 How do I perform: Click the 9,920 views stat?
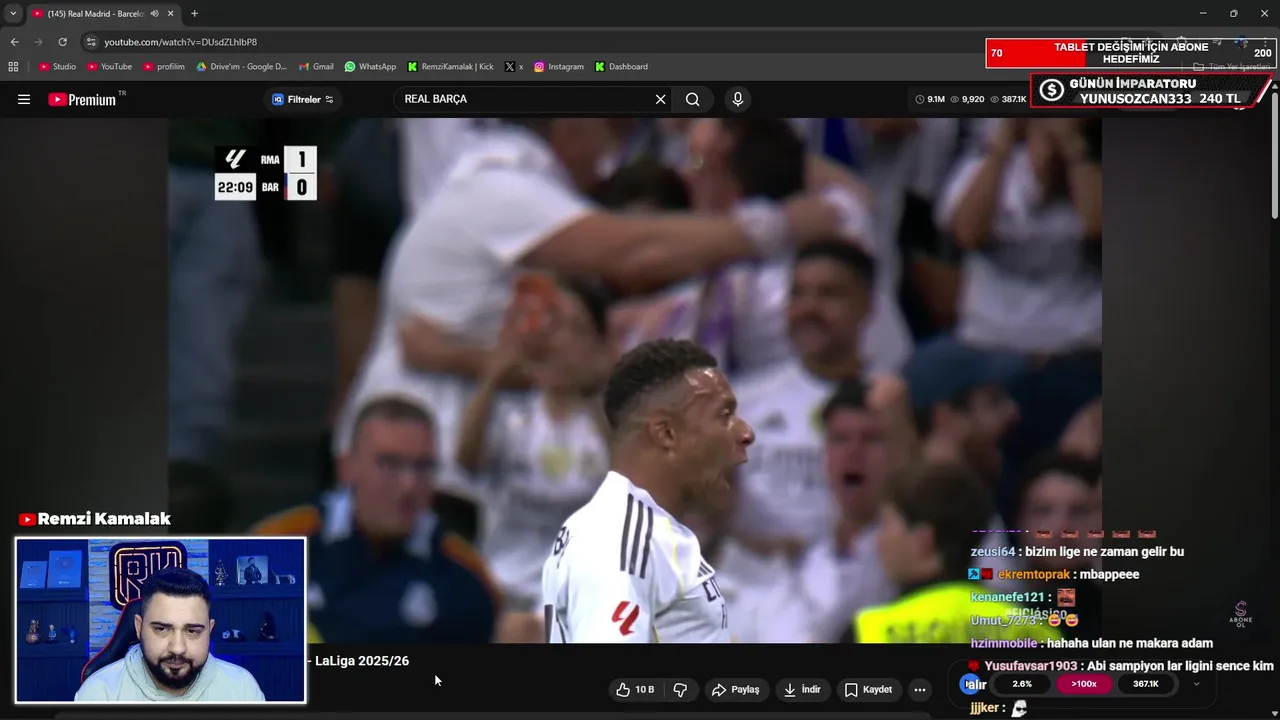(x=966, y=99)
